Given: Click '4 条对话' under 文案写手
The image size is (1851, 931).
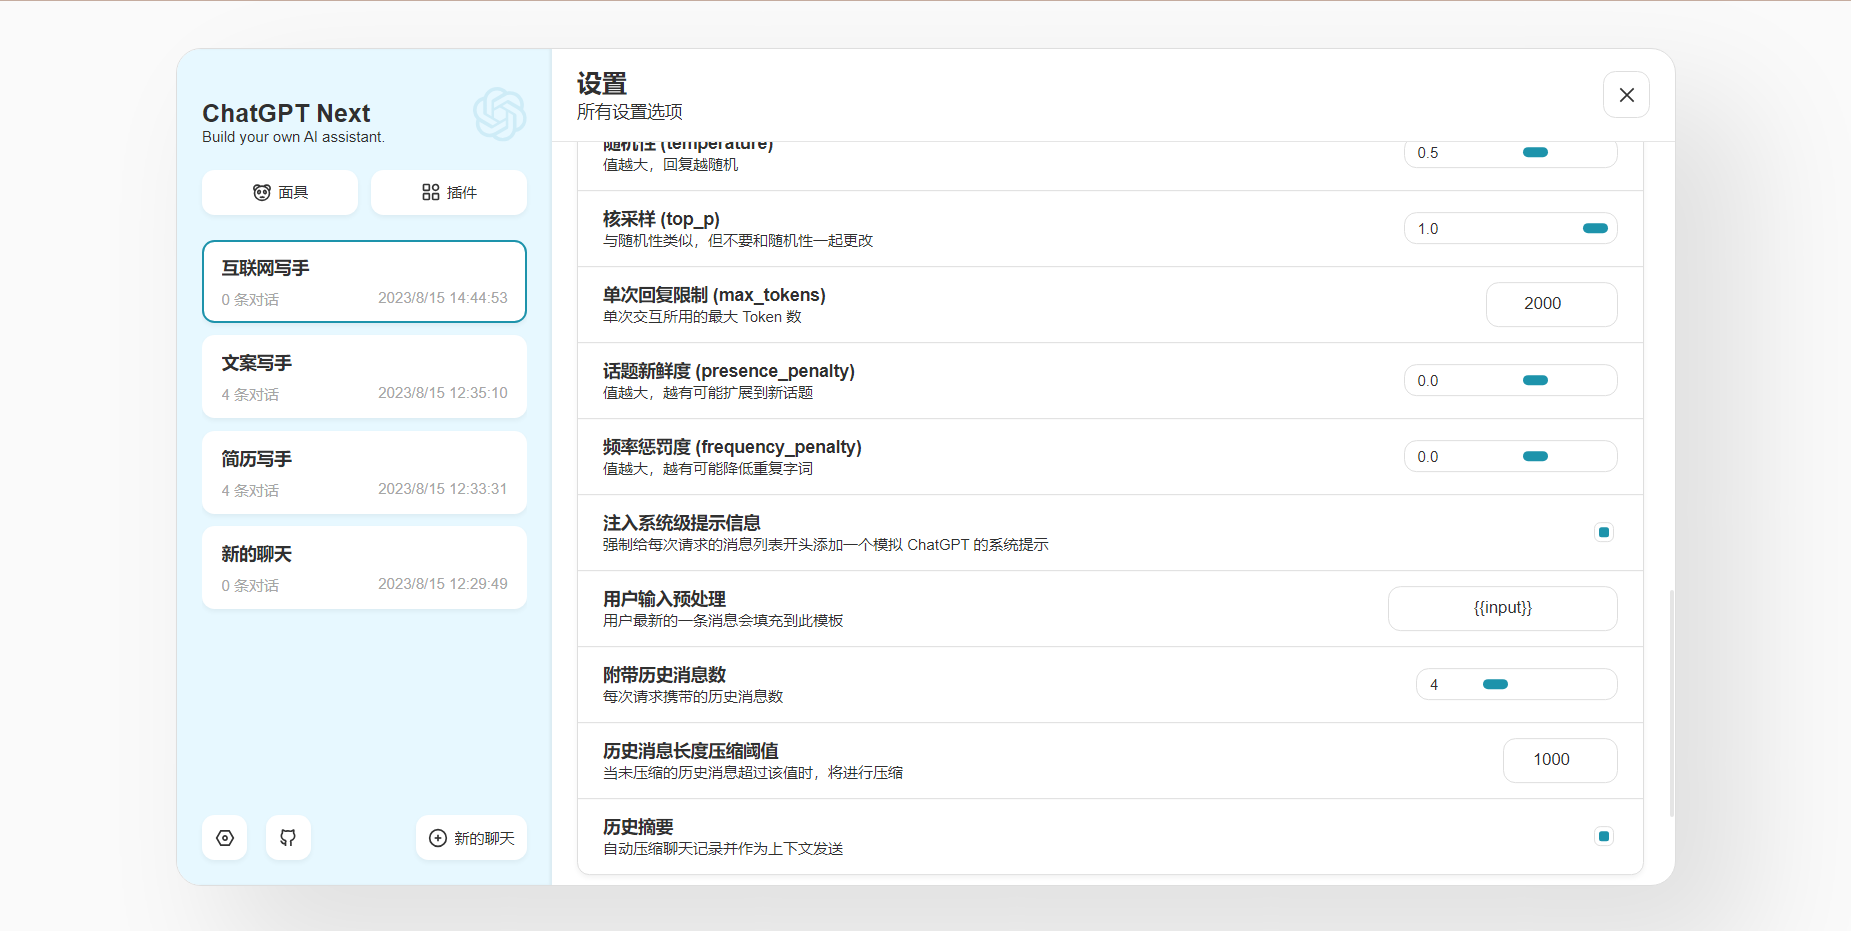Looking at the screenshot, I should point(250,395).
